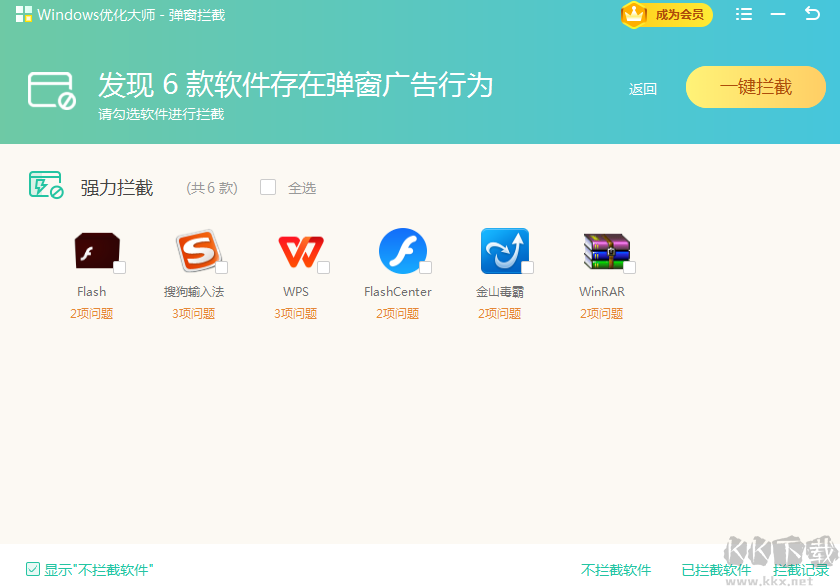Select the 搜狗输入法 icon

point(197,251)
